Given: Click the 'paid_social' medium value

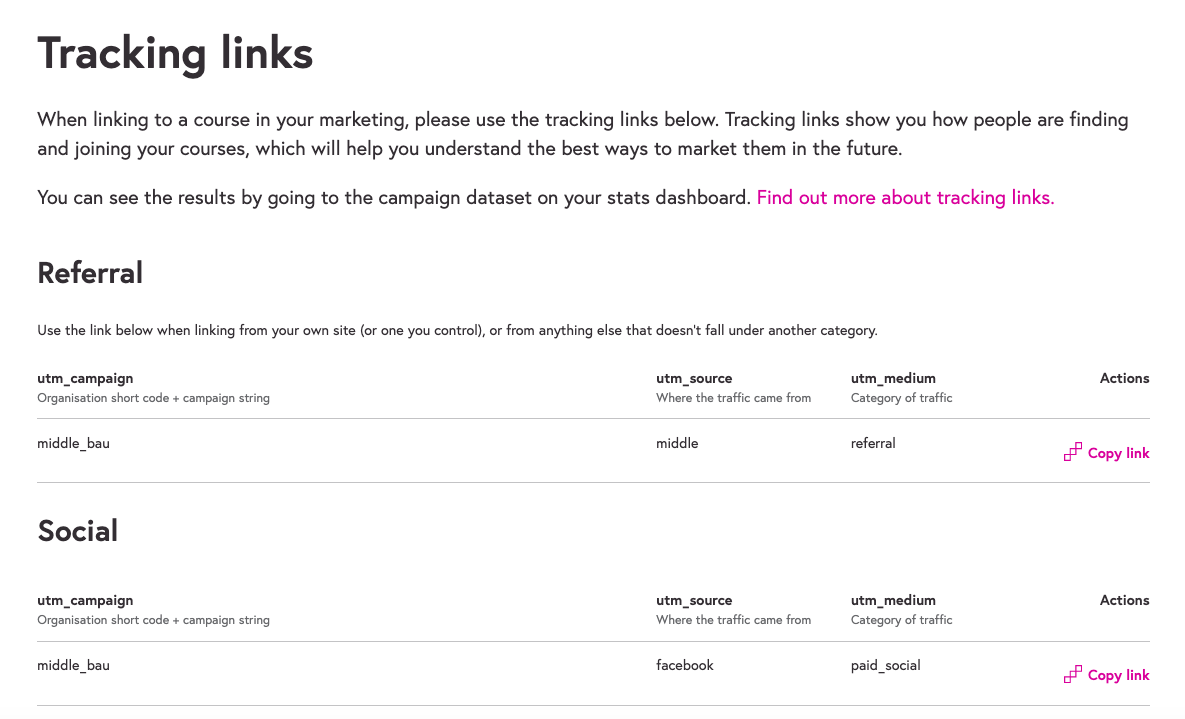Looking at the screenshot, I should 886,665.
